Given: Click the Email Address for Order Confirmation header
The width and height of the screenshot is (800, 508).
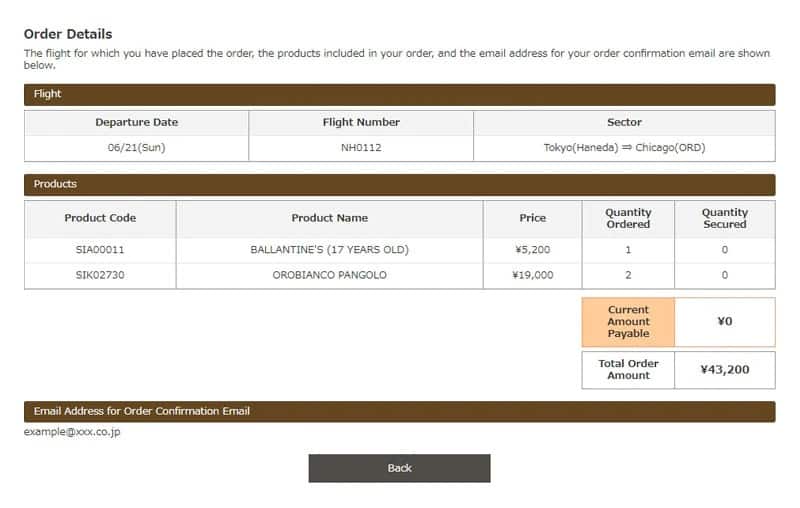Looking at the screenshot, I should (x=399, y=411).
